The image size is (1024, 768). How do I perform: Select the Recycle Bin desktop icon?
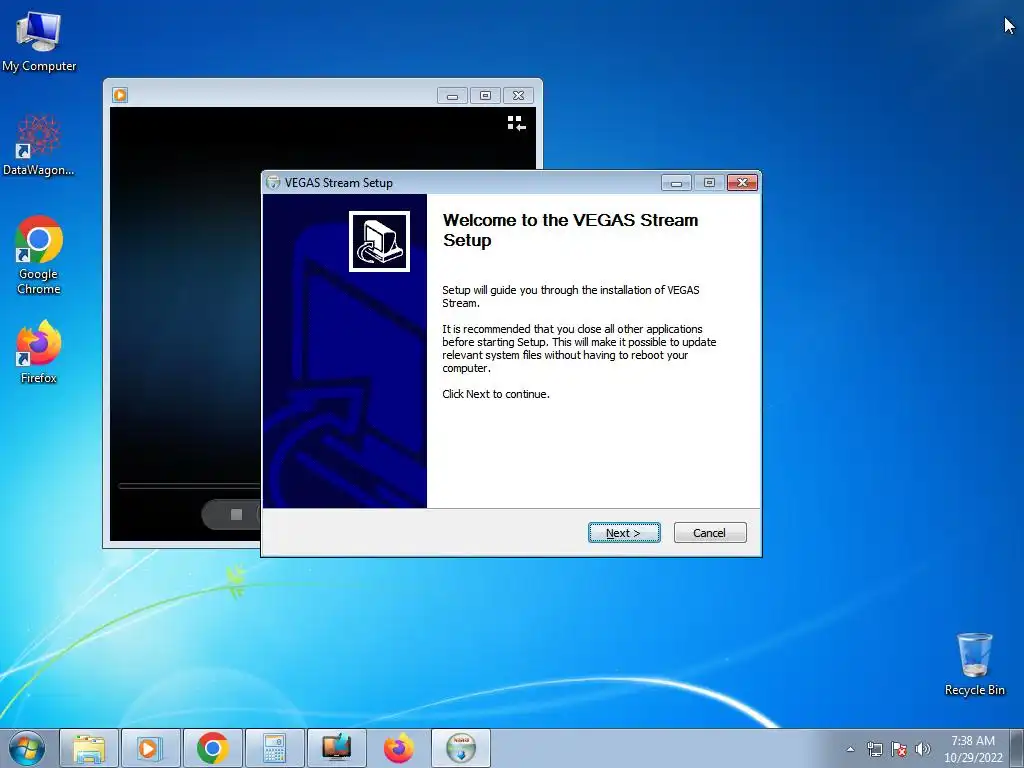pos(974,664)
